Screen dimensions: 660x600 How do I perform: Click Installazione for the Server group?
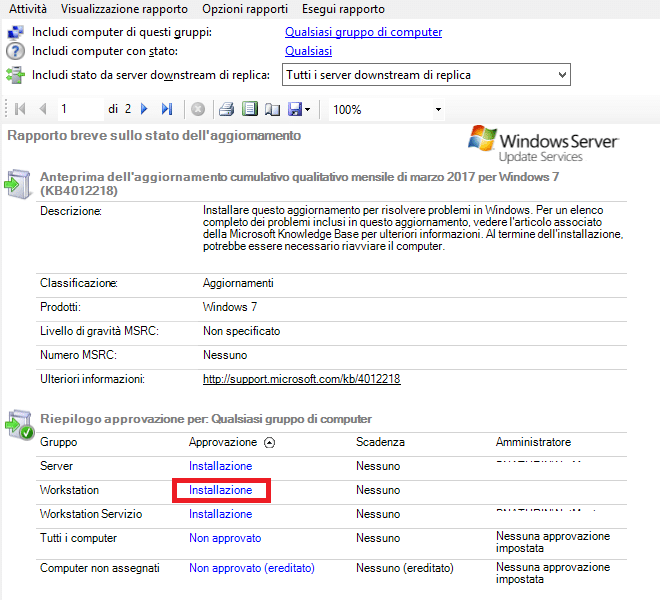(x=221, y=466)
